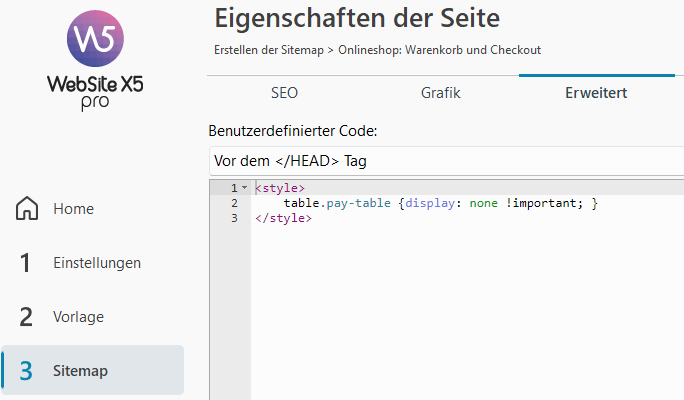Click the step number 2 icon beside Vorlage
Image resolution: width=684 pixels, height=400 pixels.
click(26, 317)
